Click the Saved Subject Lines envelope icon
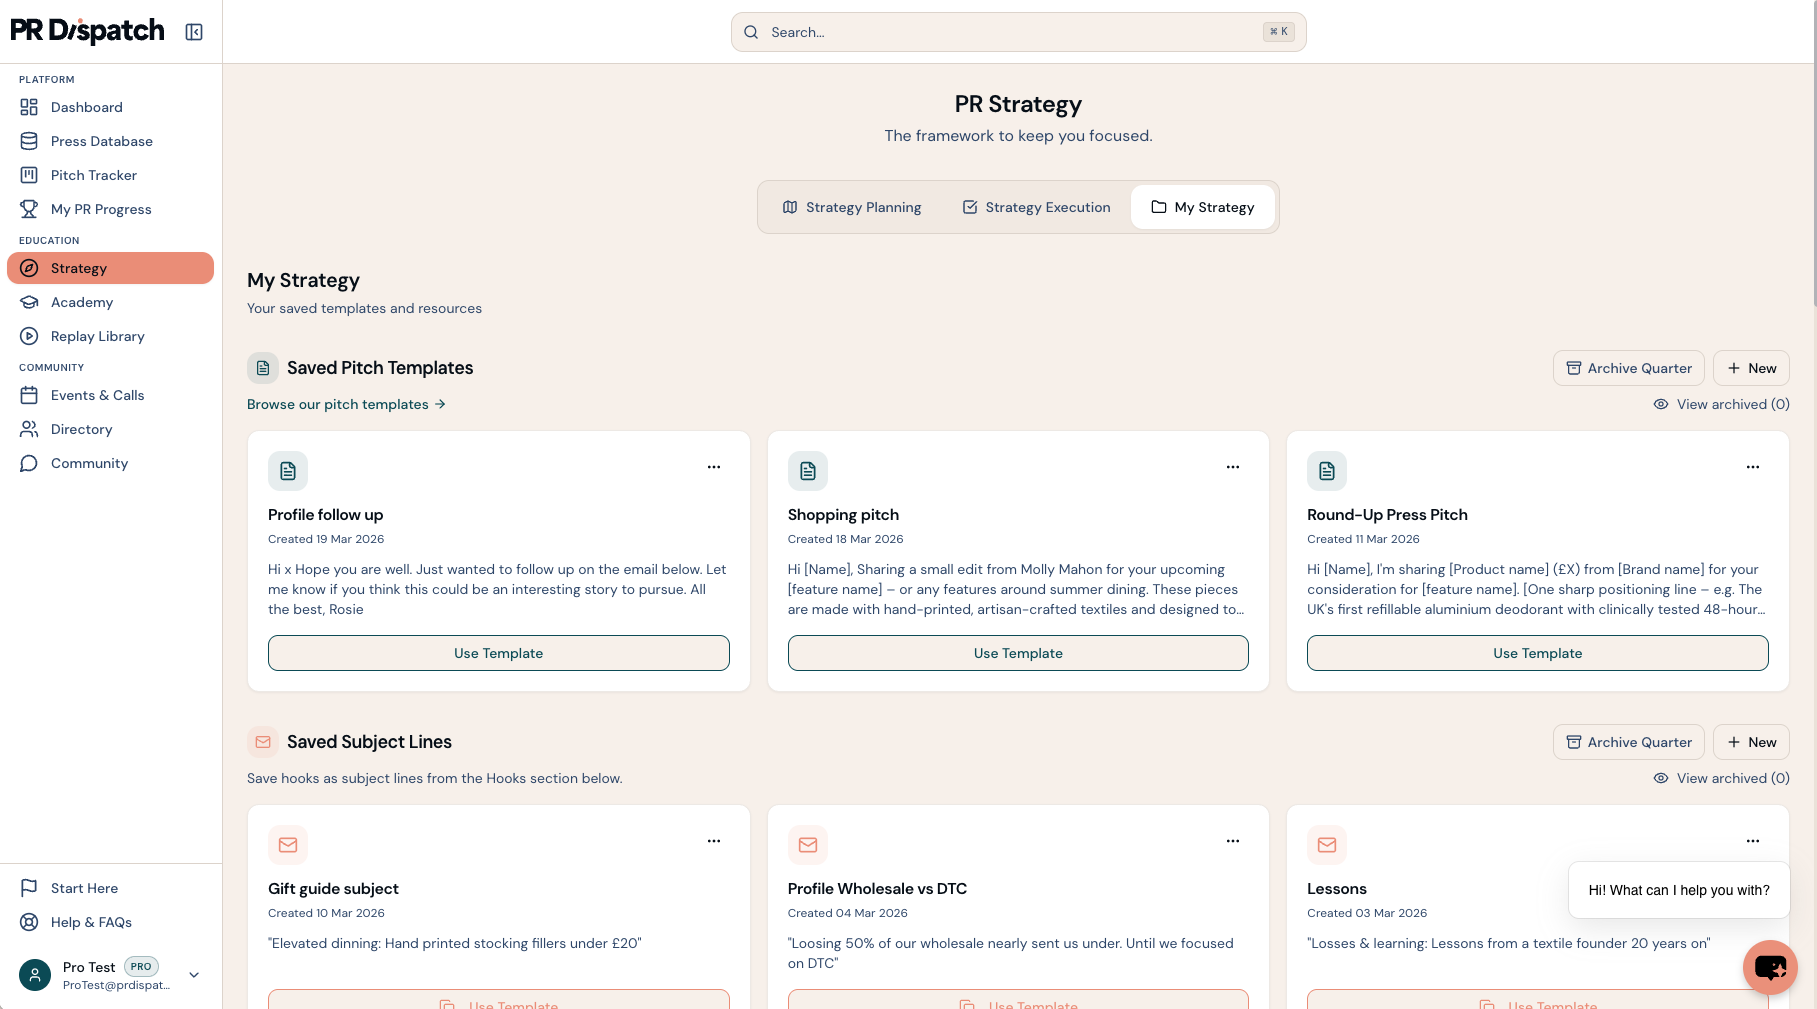1817x1009 pixels. click(263, 742)
